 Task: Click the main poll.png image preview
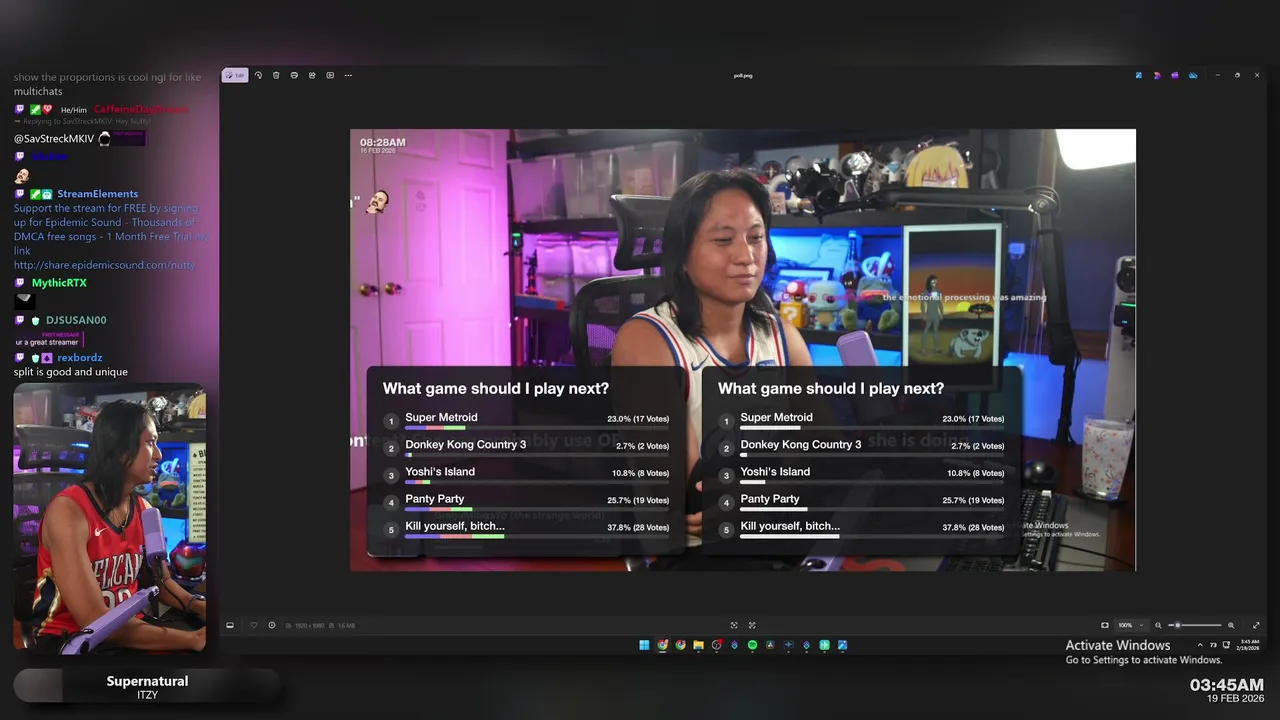[743, 350]
